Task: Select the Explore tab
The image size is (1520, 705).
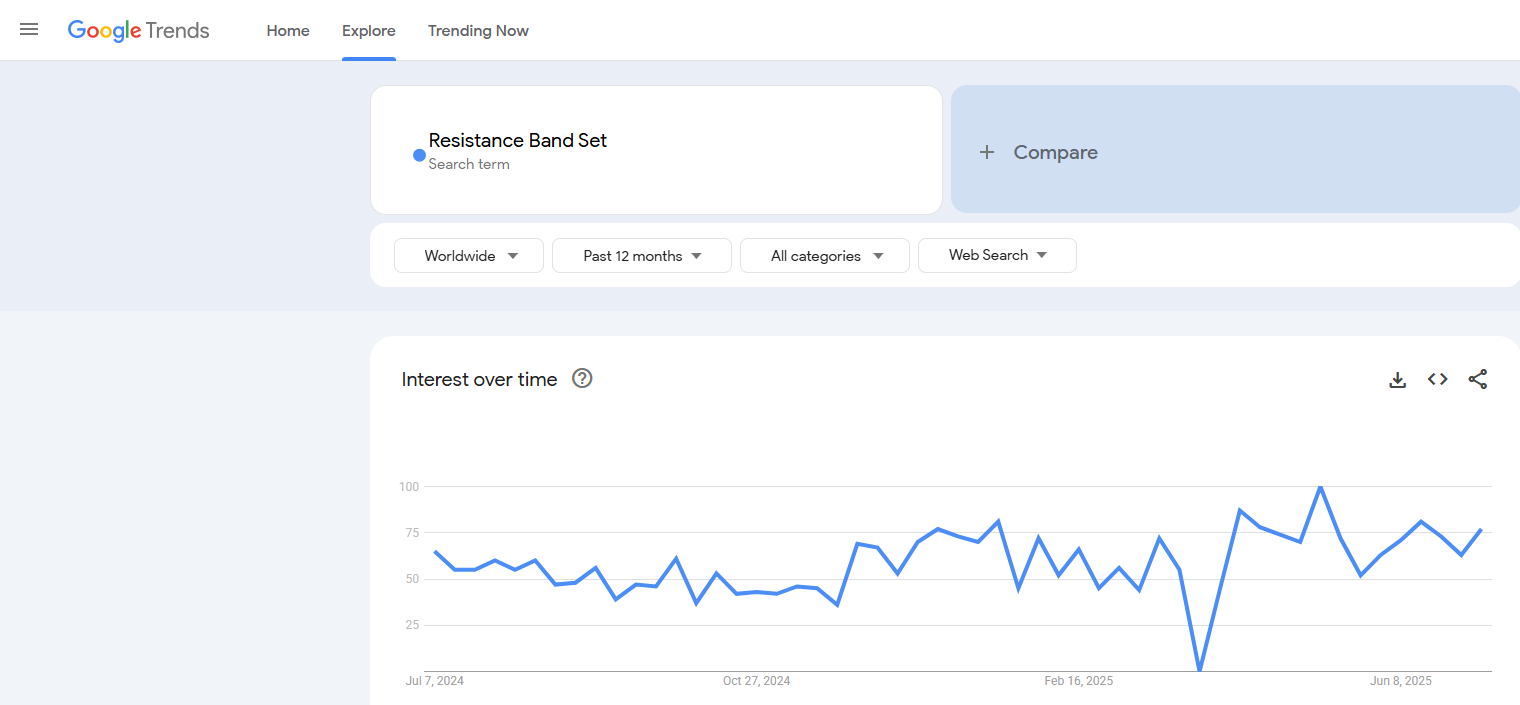Action: coord(368,31)
